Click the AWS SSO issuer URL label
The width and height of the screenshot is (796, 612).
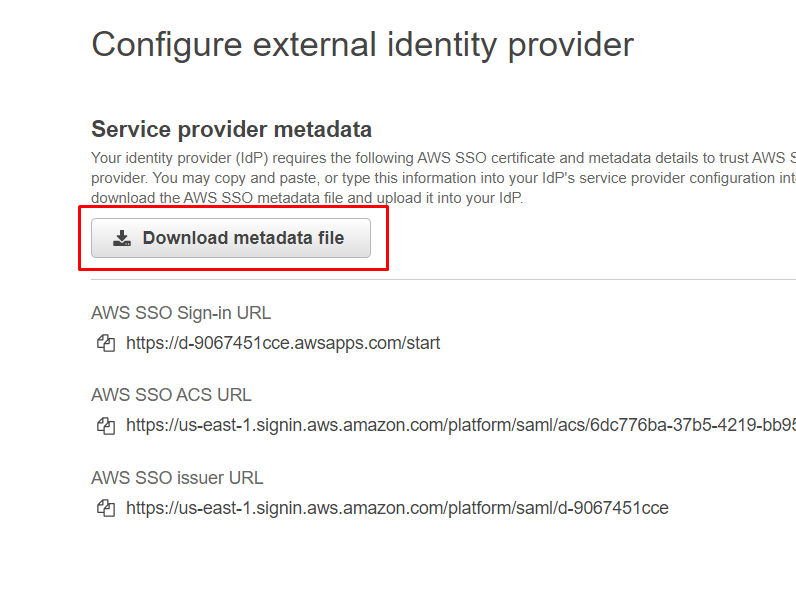(177, 478)
